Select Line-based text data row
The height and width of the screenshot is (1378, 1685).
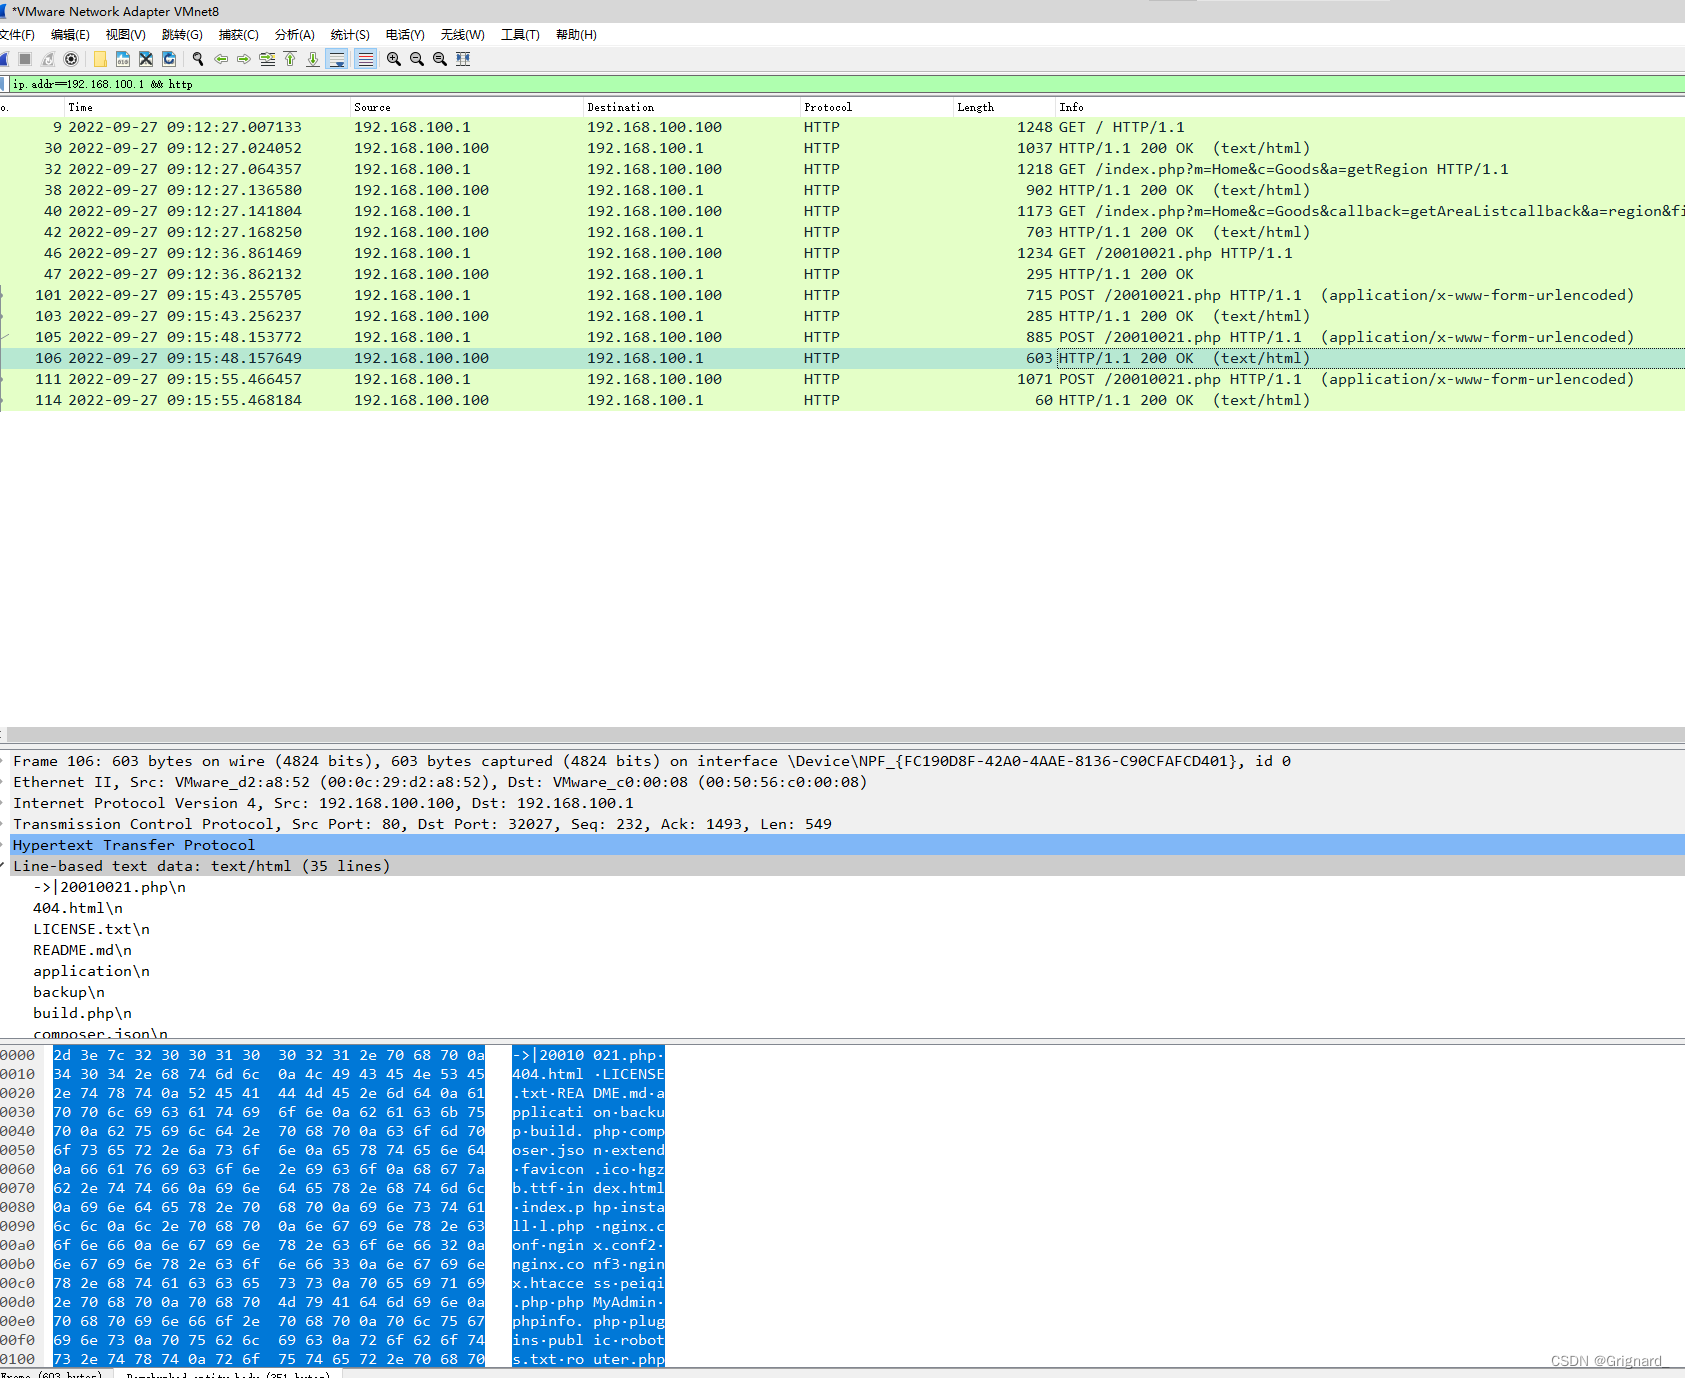842,866
